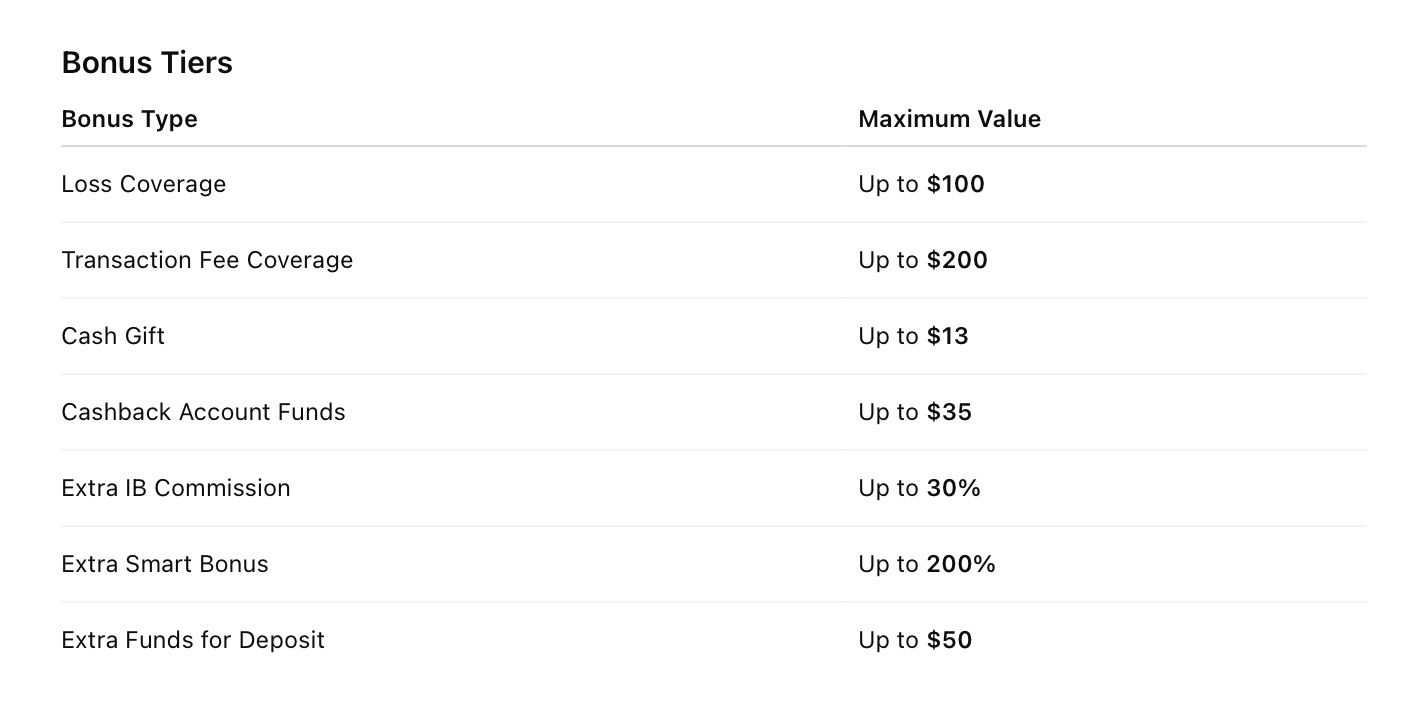Image resolution: width=1414 pixels, height=710 pixels.
Task: Select the $50 deposit funds amount
Action: coord(949,640)
